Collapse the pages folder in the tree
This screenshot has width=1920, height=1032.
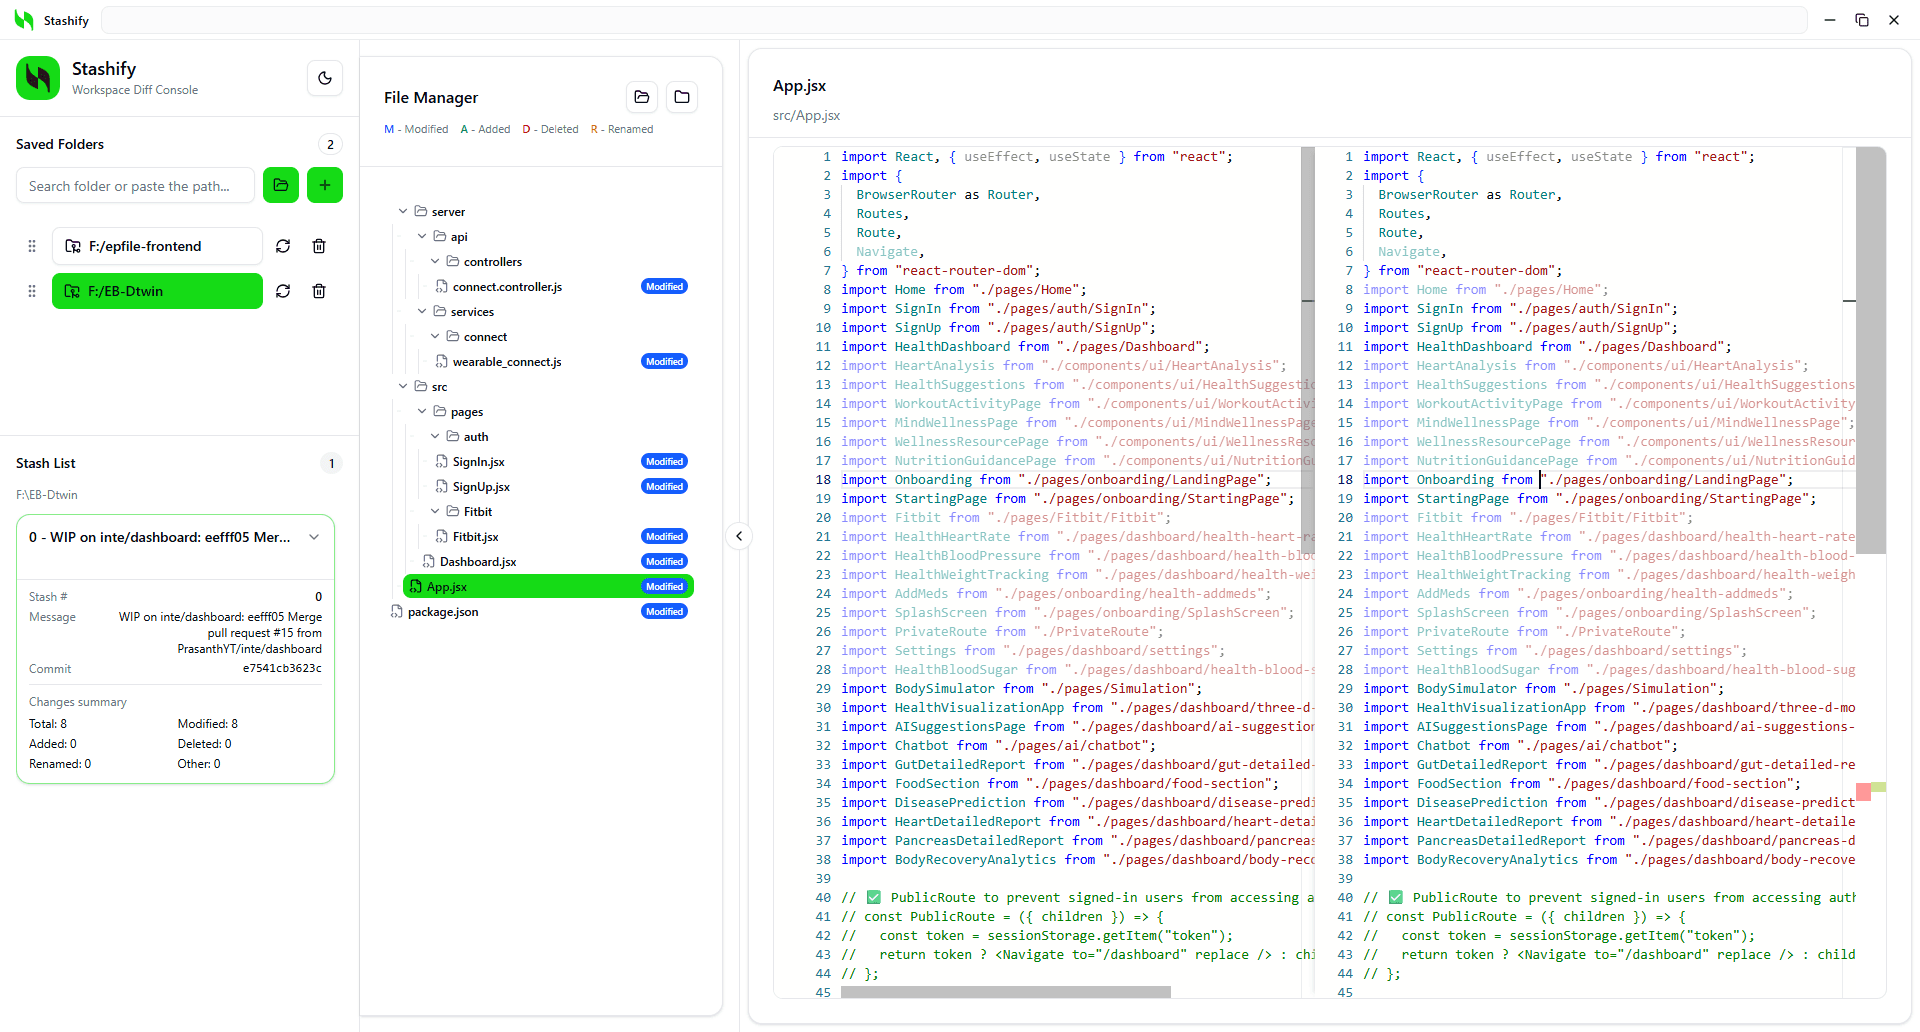423,411
